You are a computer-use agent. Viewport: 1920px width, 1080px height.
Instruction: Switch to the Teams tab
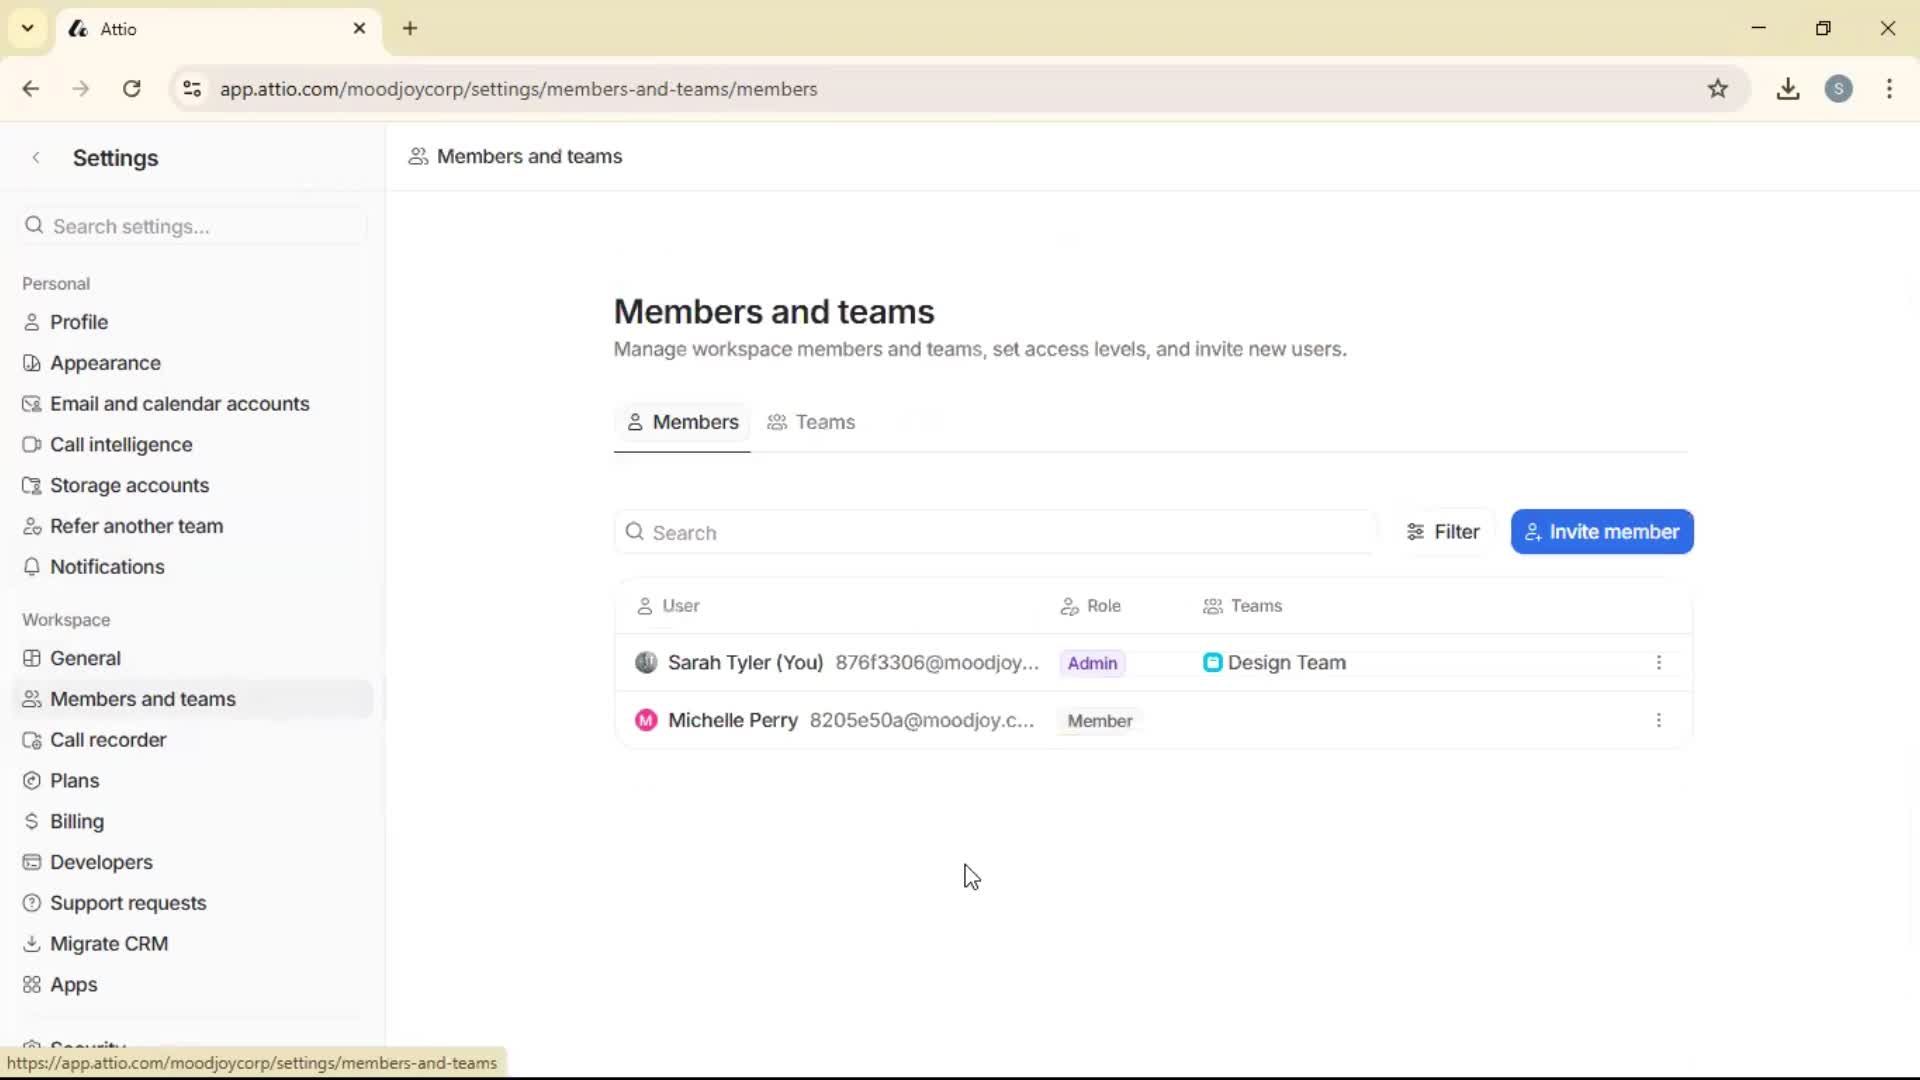[811, 422]
